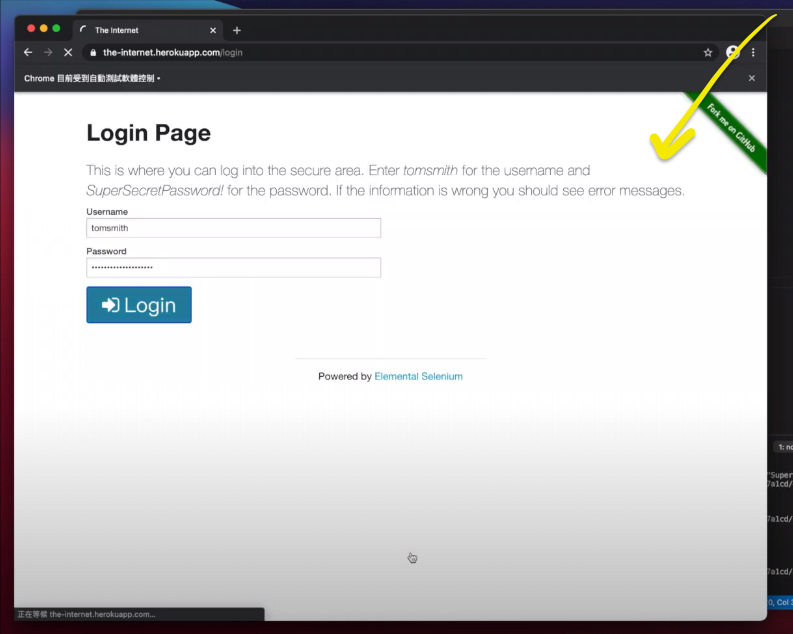
Task: Click the padlock site security icon
Action: (93, 52)
